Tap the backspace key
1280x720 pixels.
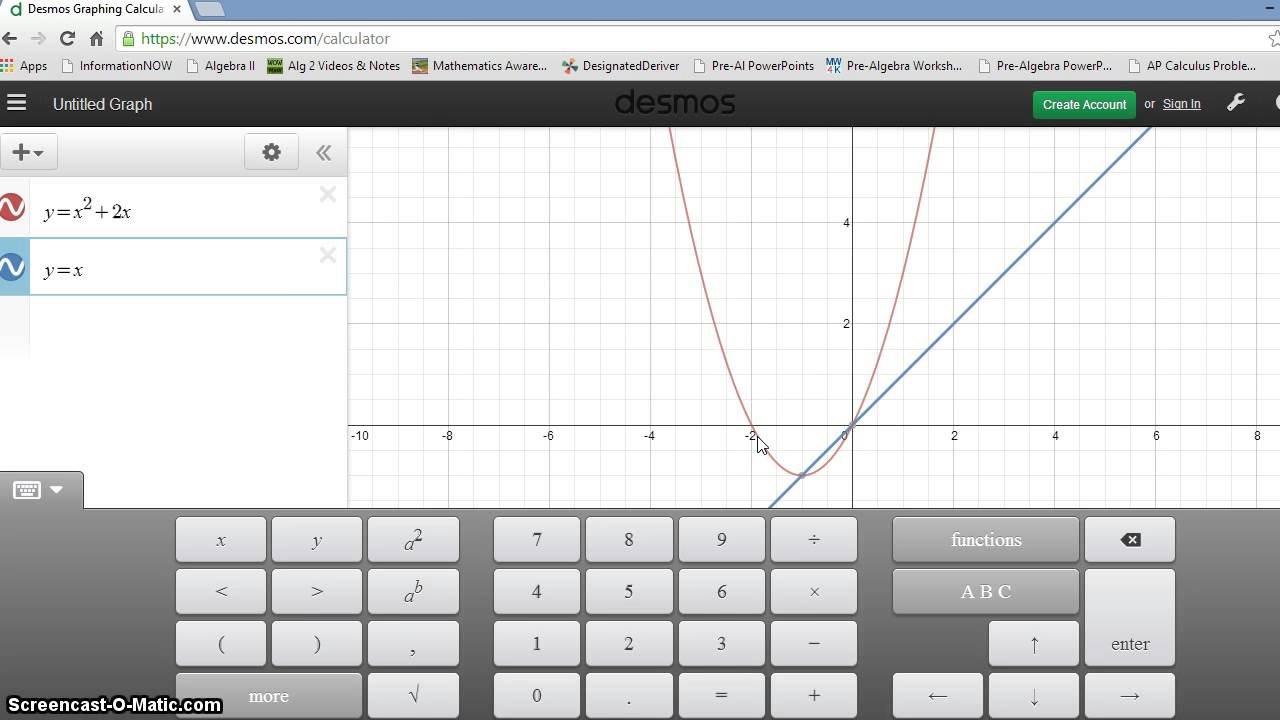(1130, 540)
